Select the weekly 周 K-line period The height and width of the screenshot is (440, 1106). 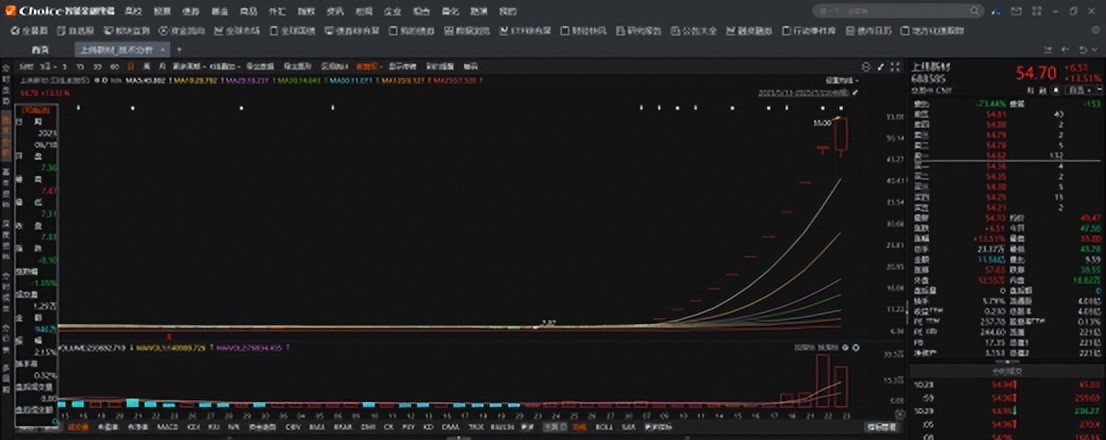click(x=146, y=66)
